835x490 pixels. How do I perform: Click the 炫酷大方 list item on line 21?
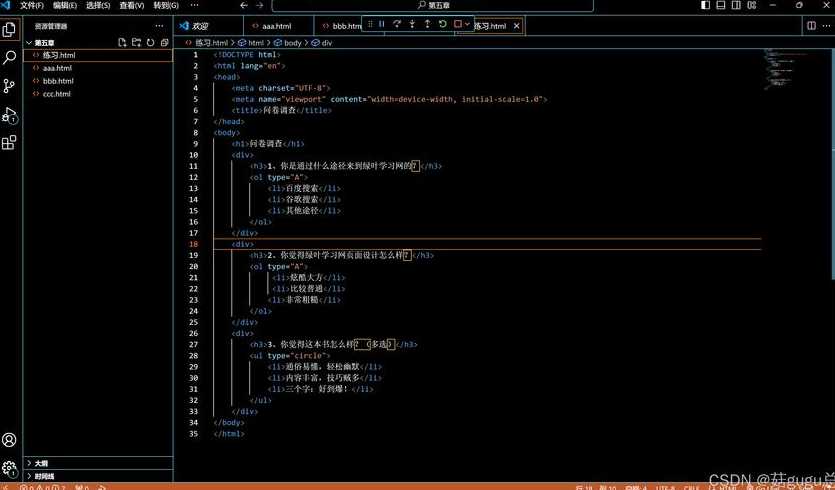tap(306, 277)
